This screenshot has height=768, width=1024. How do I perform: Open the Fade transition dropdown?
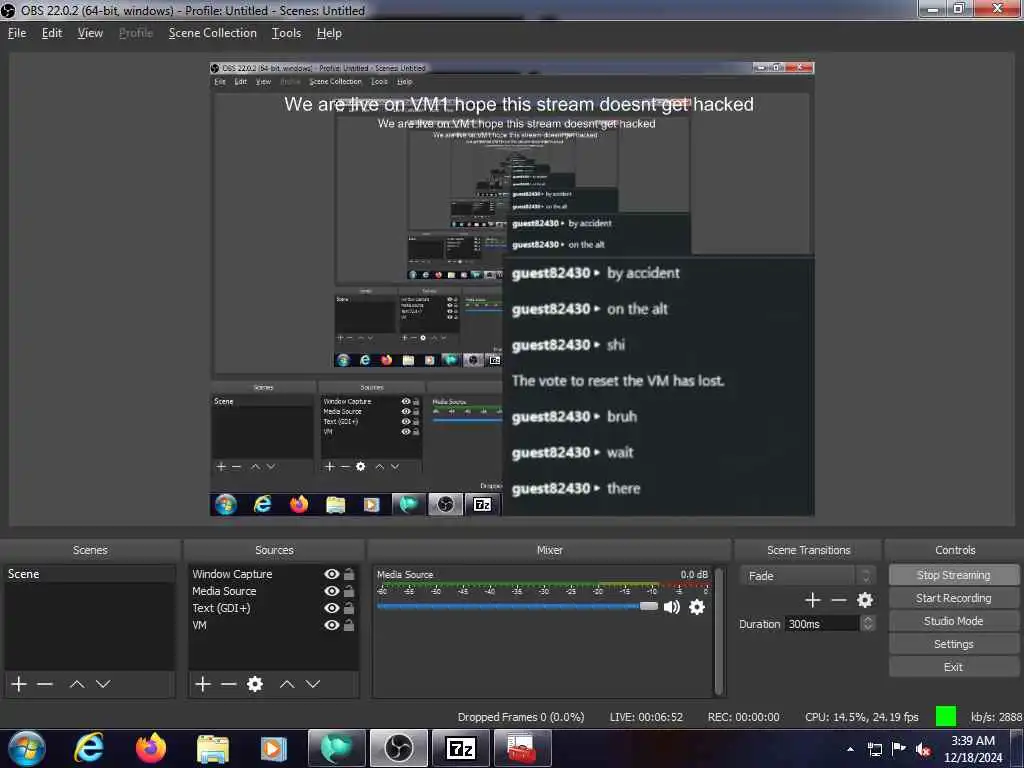[x=807, y=576]
